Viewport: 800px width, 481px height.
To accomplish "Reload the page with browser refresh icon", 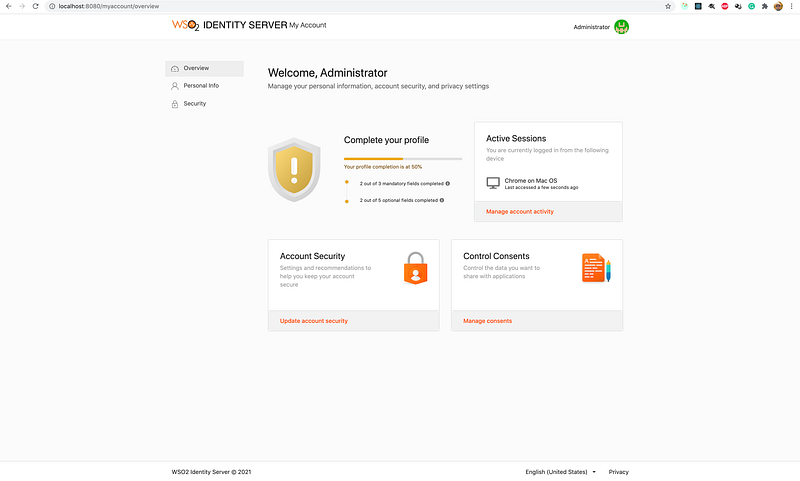I will pos(35,6).
